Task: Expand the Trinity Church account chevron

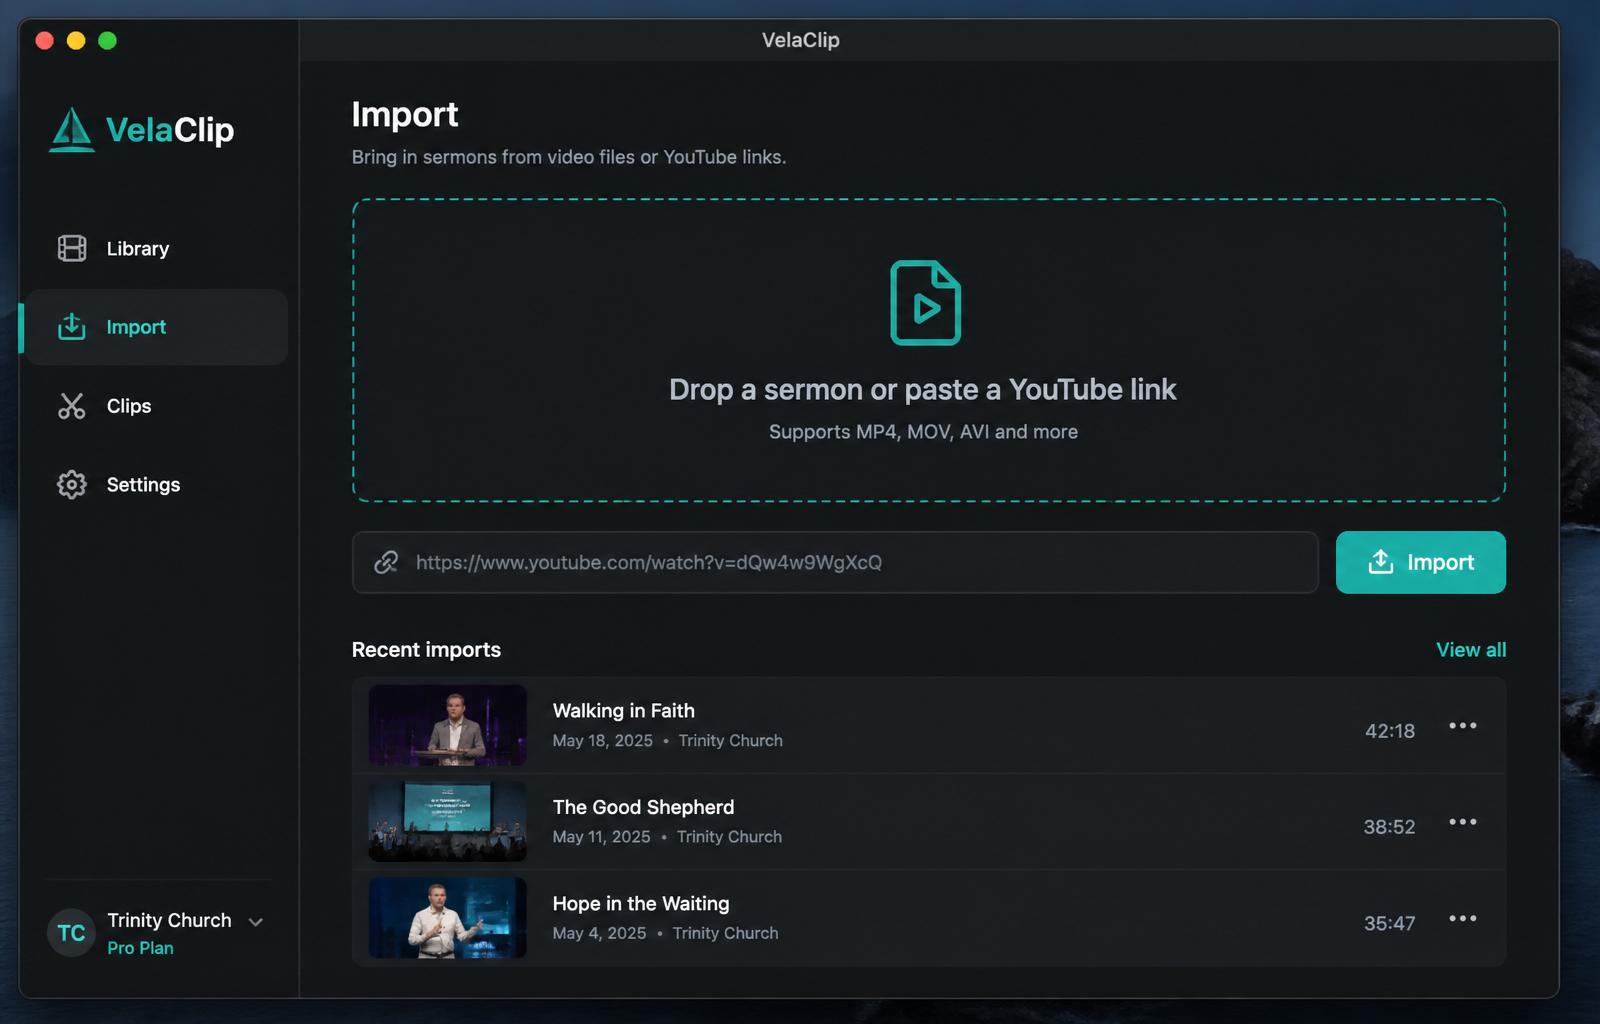Action: (x=256, y=922)
